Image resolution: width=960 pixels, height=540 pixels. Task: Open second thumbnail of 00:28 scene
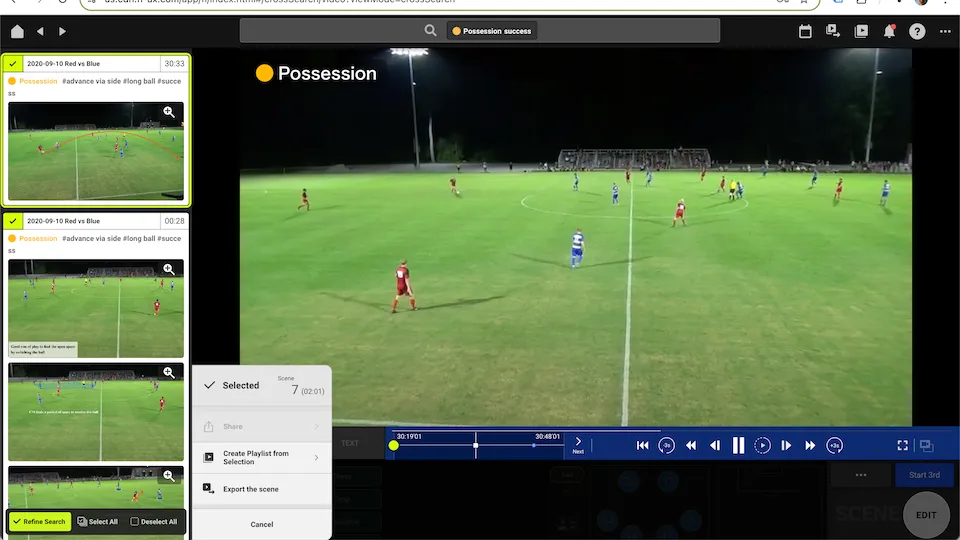[x=96, y=412]
